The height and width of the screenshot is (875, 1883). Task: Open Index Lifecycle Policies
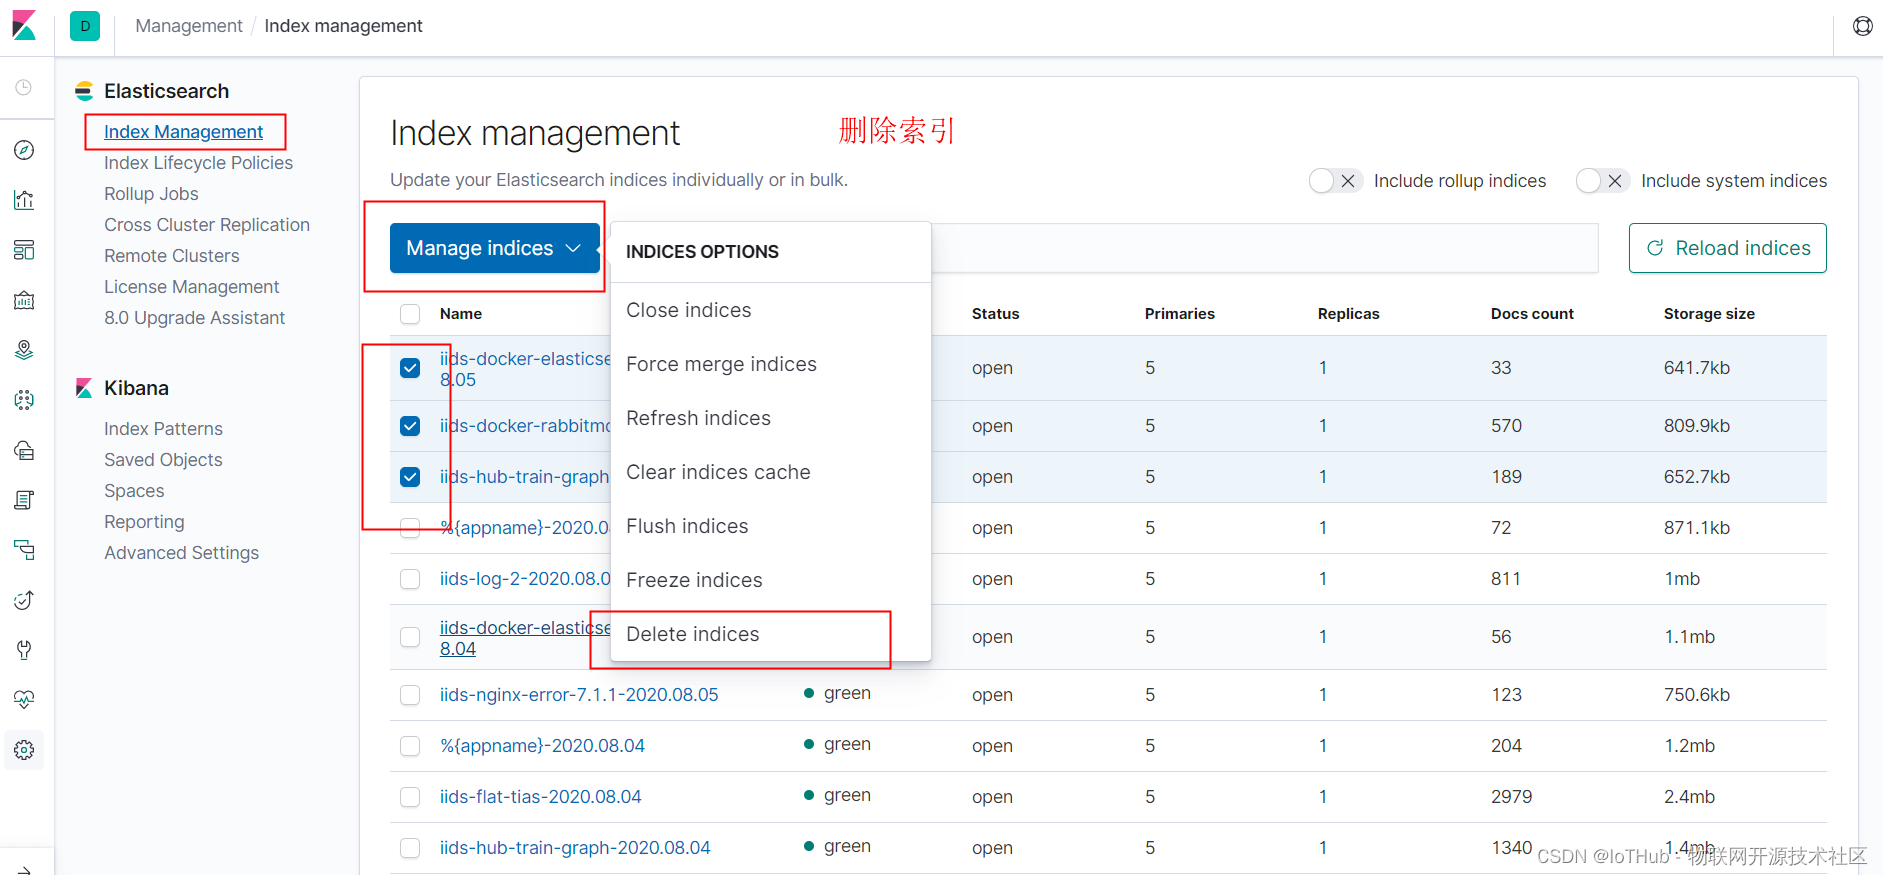(x=198, y=163)
